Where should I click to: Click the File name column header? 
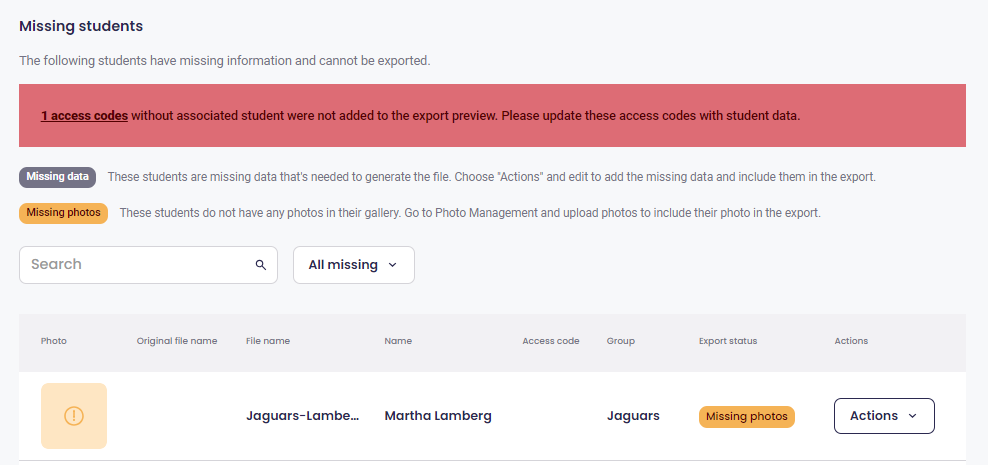click(268, 341)
